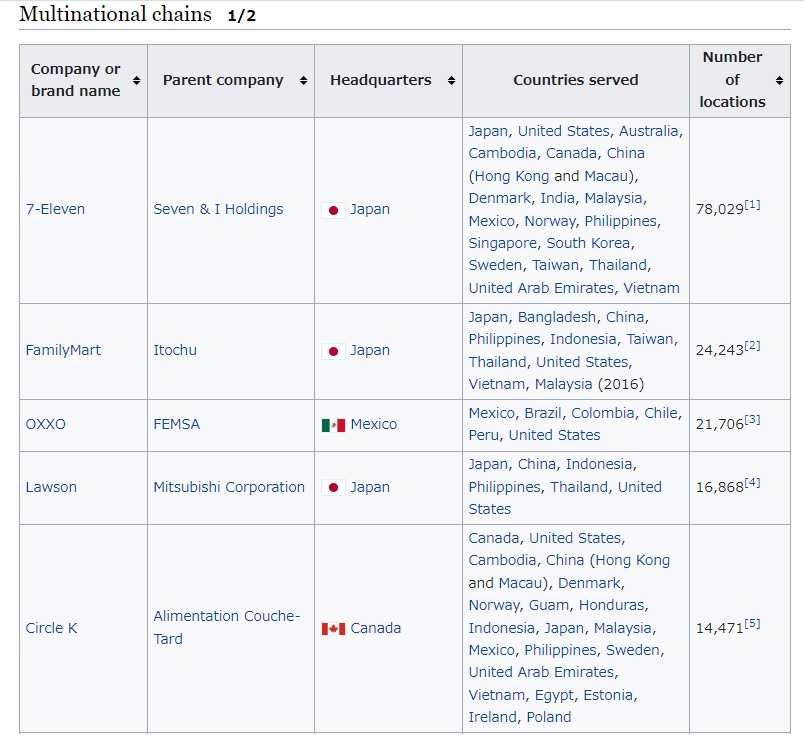Open the 7-Eleven company link
This screenshot has width=804, height=755.
coord(55,209)
